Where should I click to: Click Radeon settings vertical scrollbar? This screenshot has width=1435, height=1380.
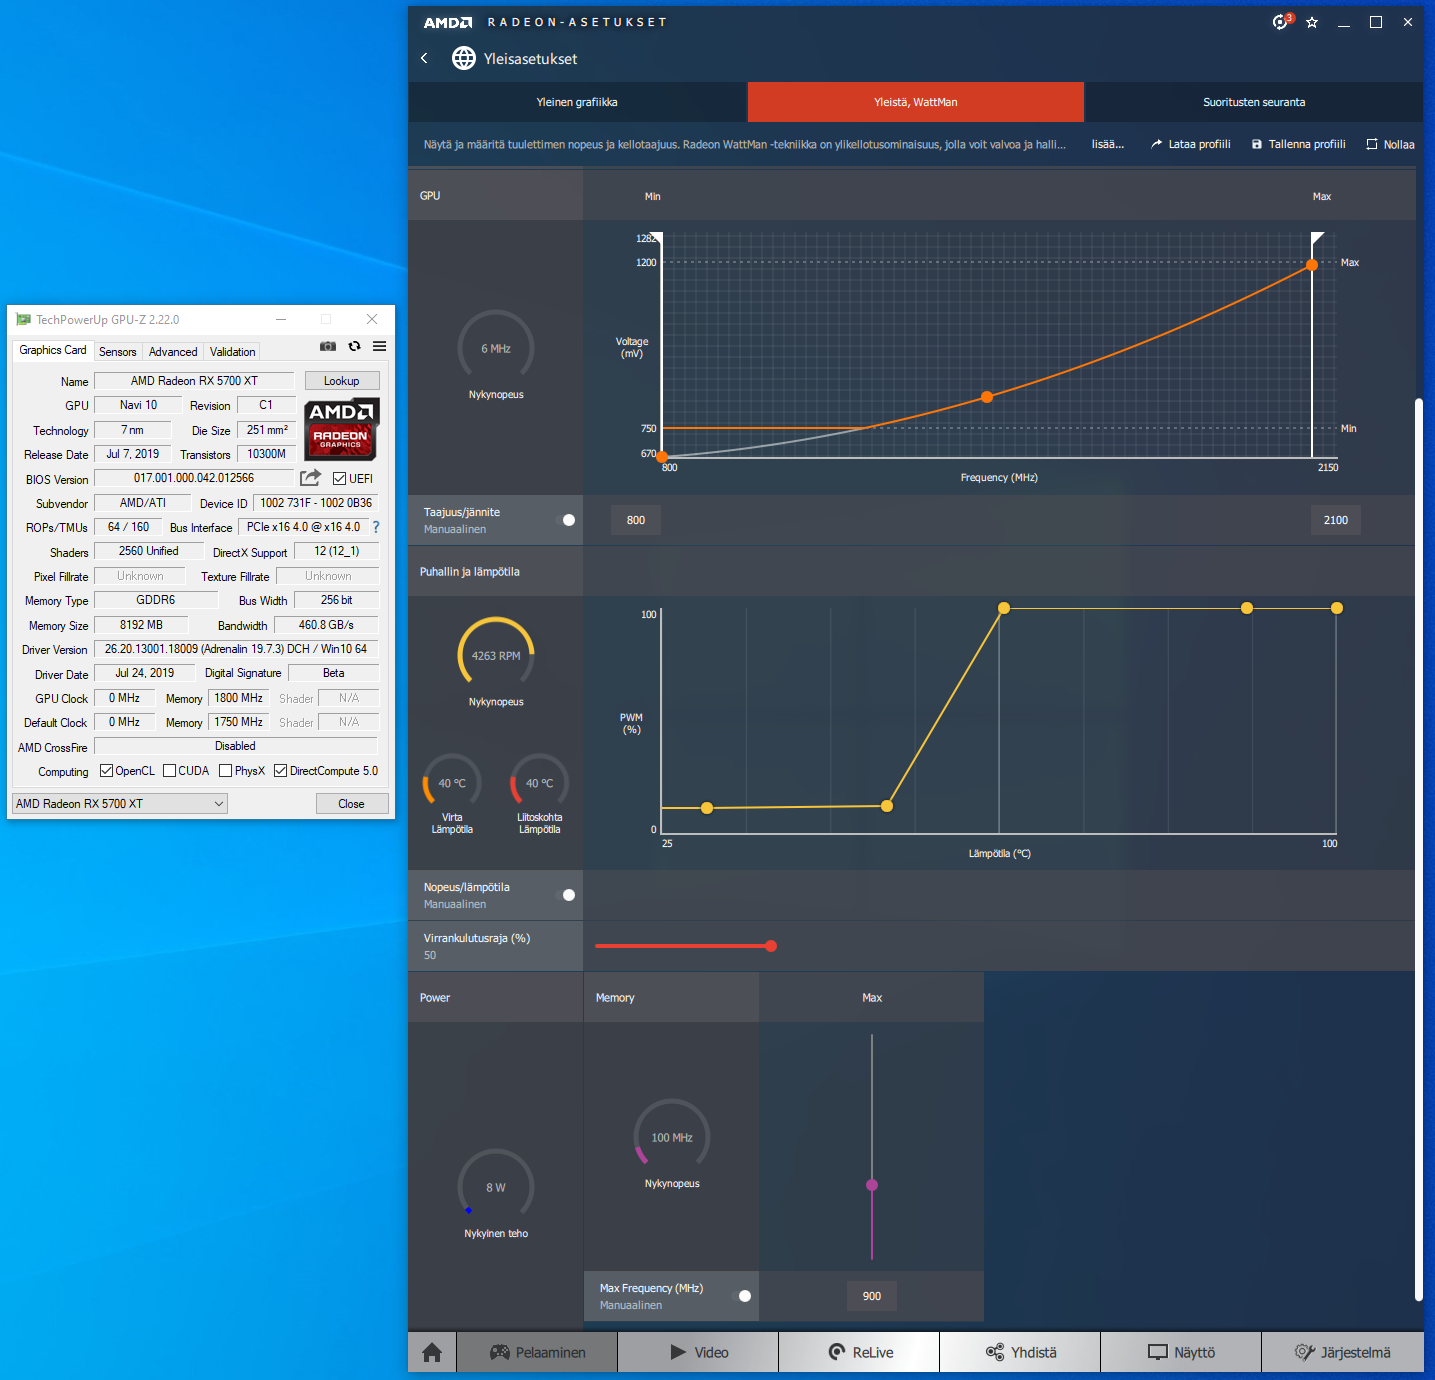(1418, 850)
